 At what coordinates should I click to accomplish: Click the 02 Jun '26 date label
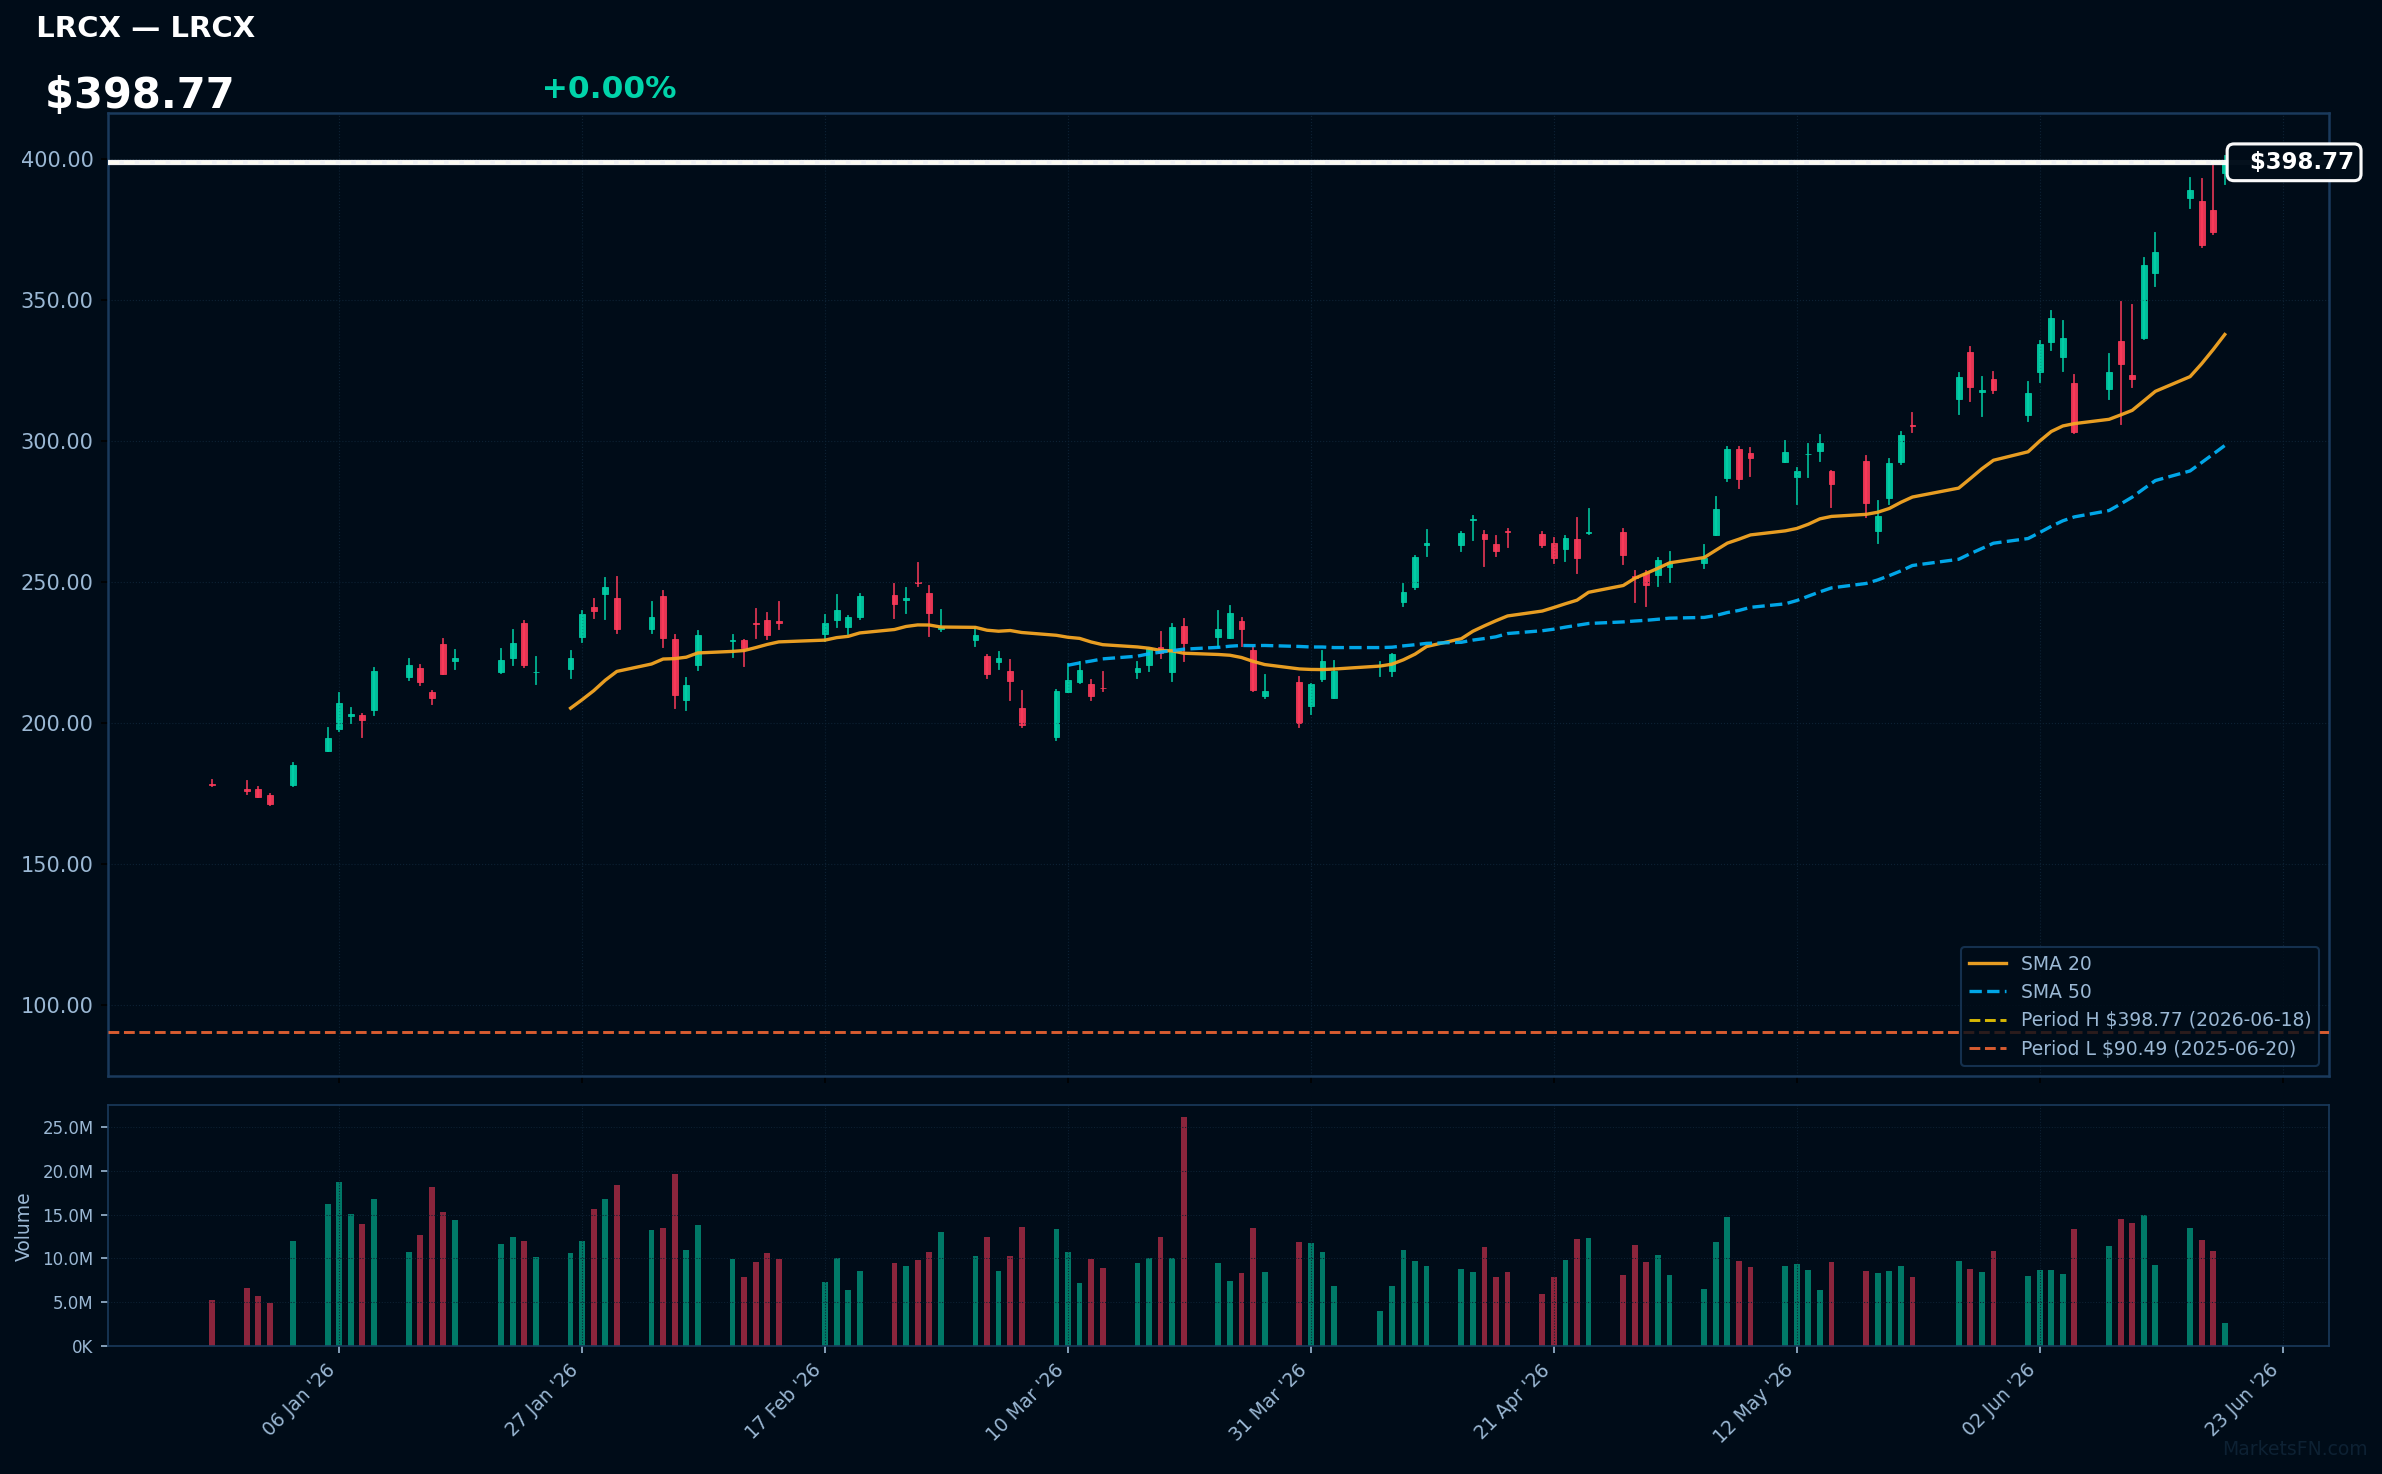coord(1999,1400)
